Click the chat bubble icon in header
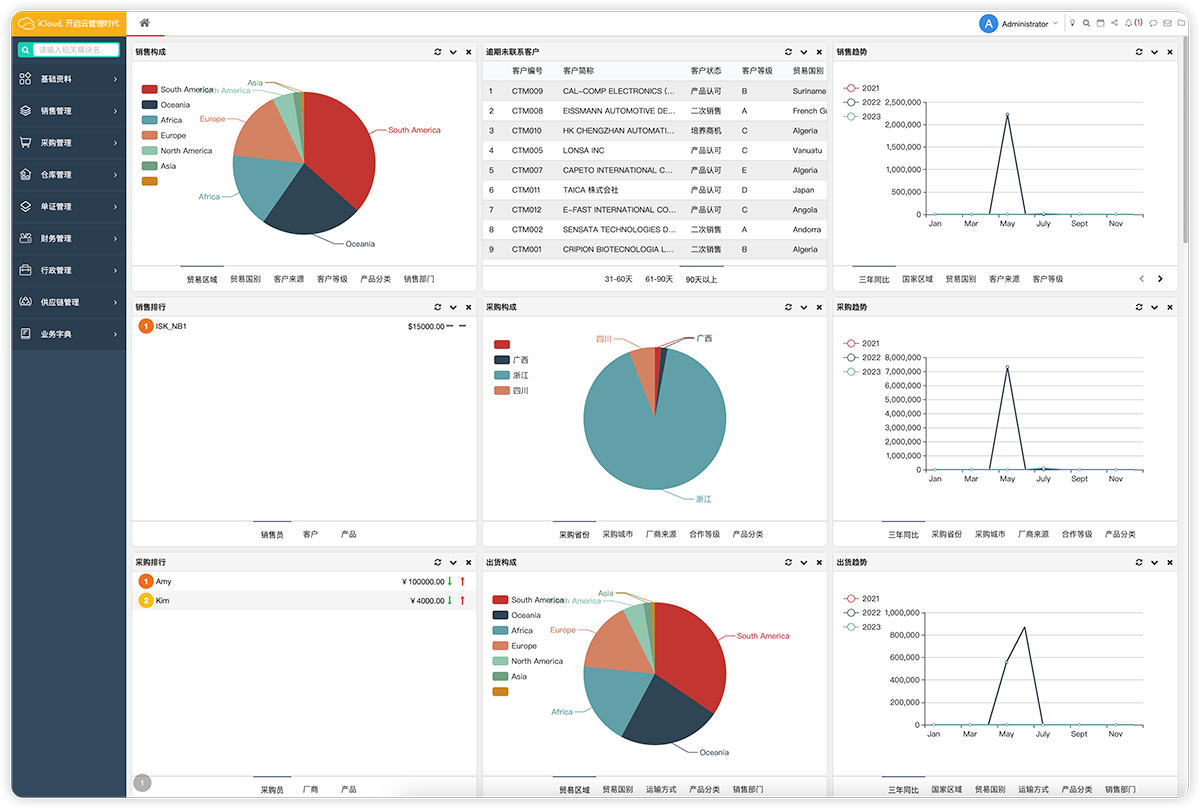This screenshot has height=809, width=1200. 1153,23
